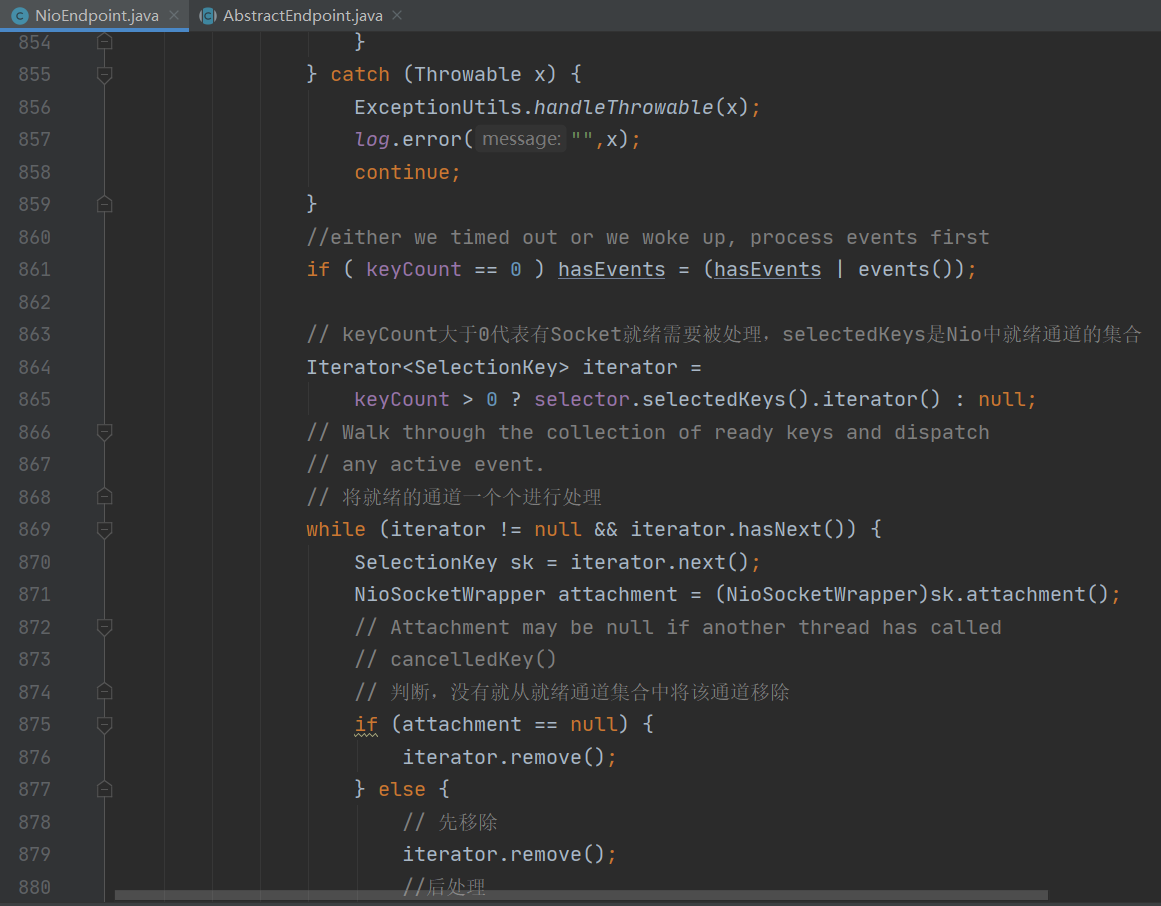The height and width of the screenshot is (906, 1161).
Task: Toggle fold marker at line 859
Action: pyautogui.click(x=104, y=204)
